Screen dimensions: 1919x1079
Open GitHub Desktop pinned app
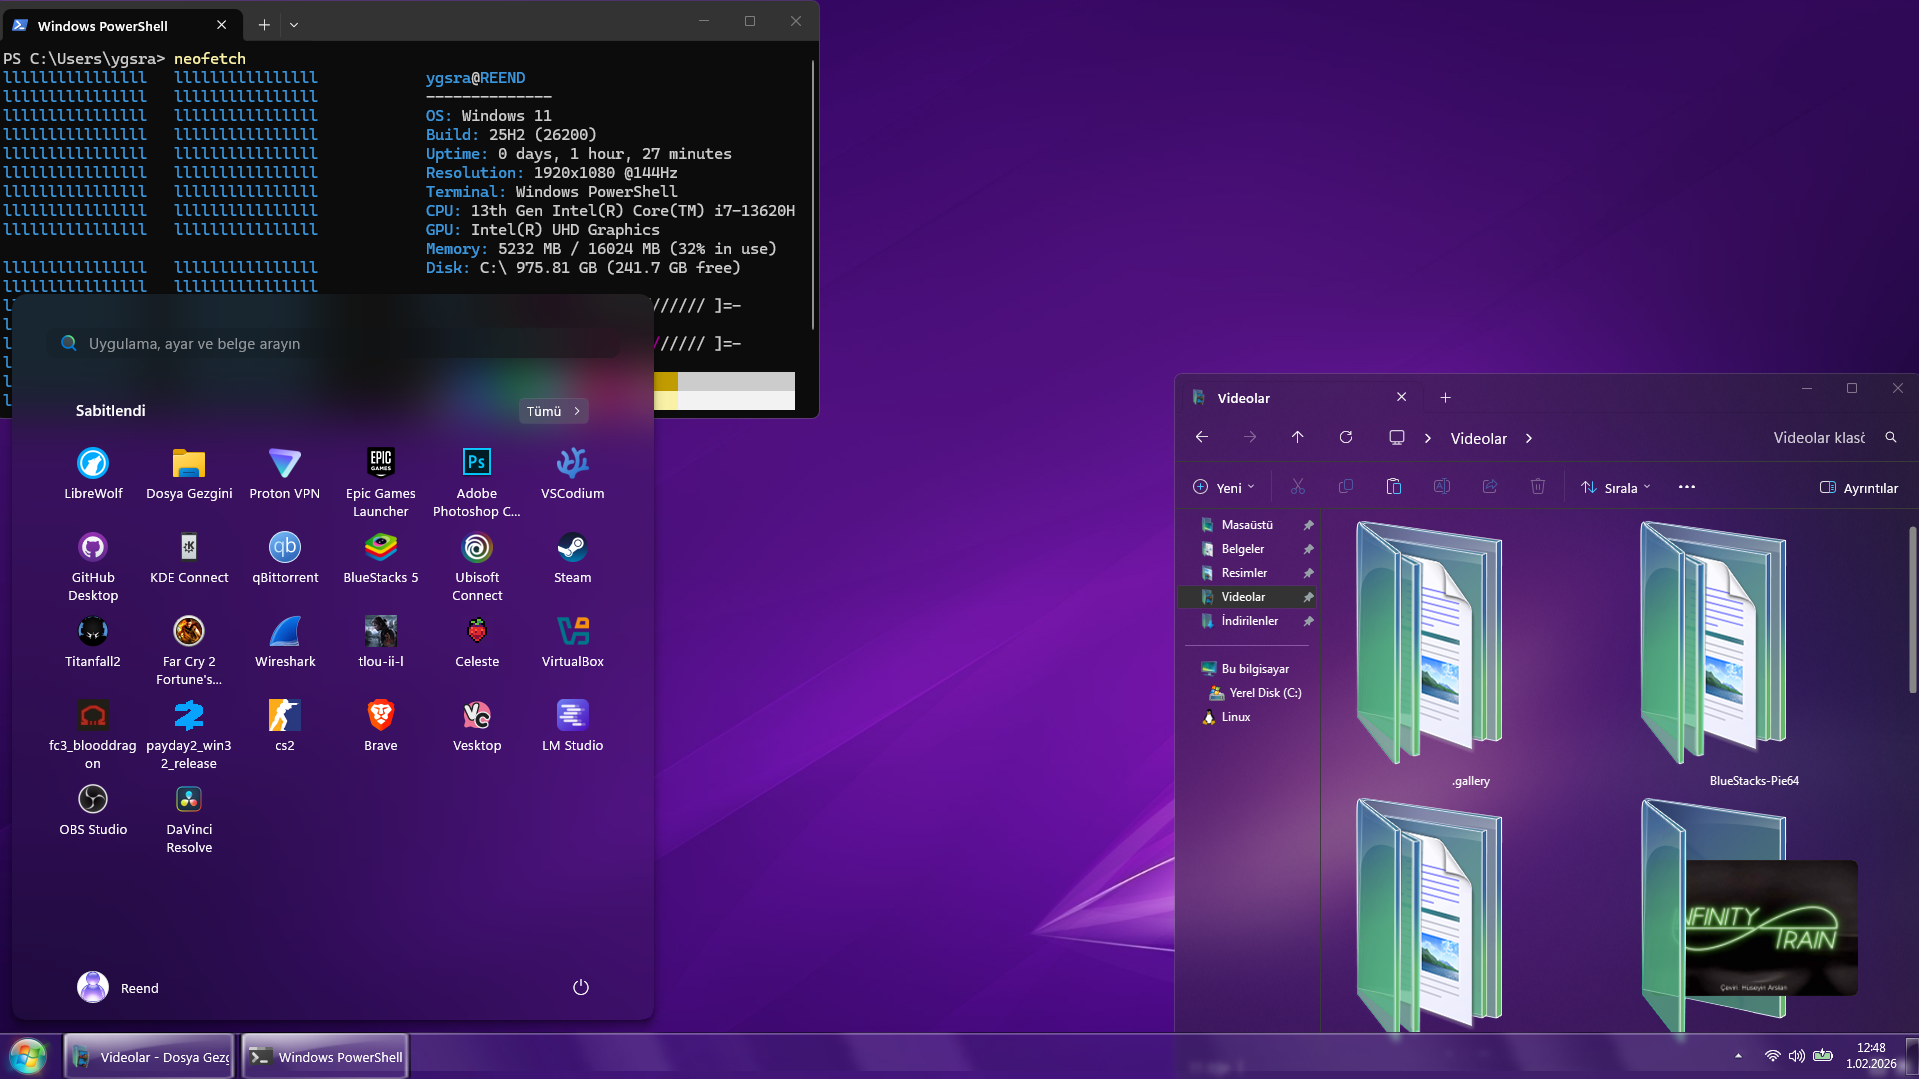point(93,566)
